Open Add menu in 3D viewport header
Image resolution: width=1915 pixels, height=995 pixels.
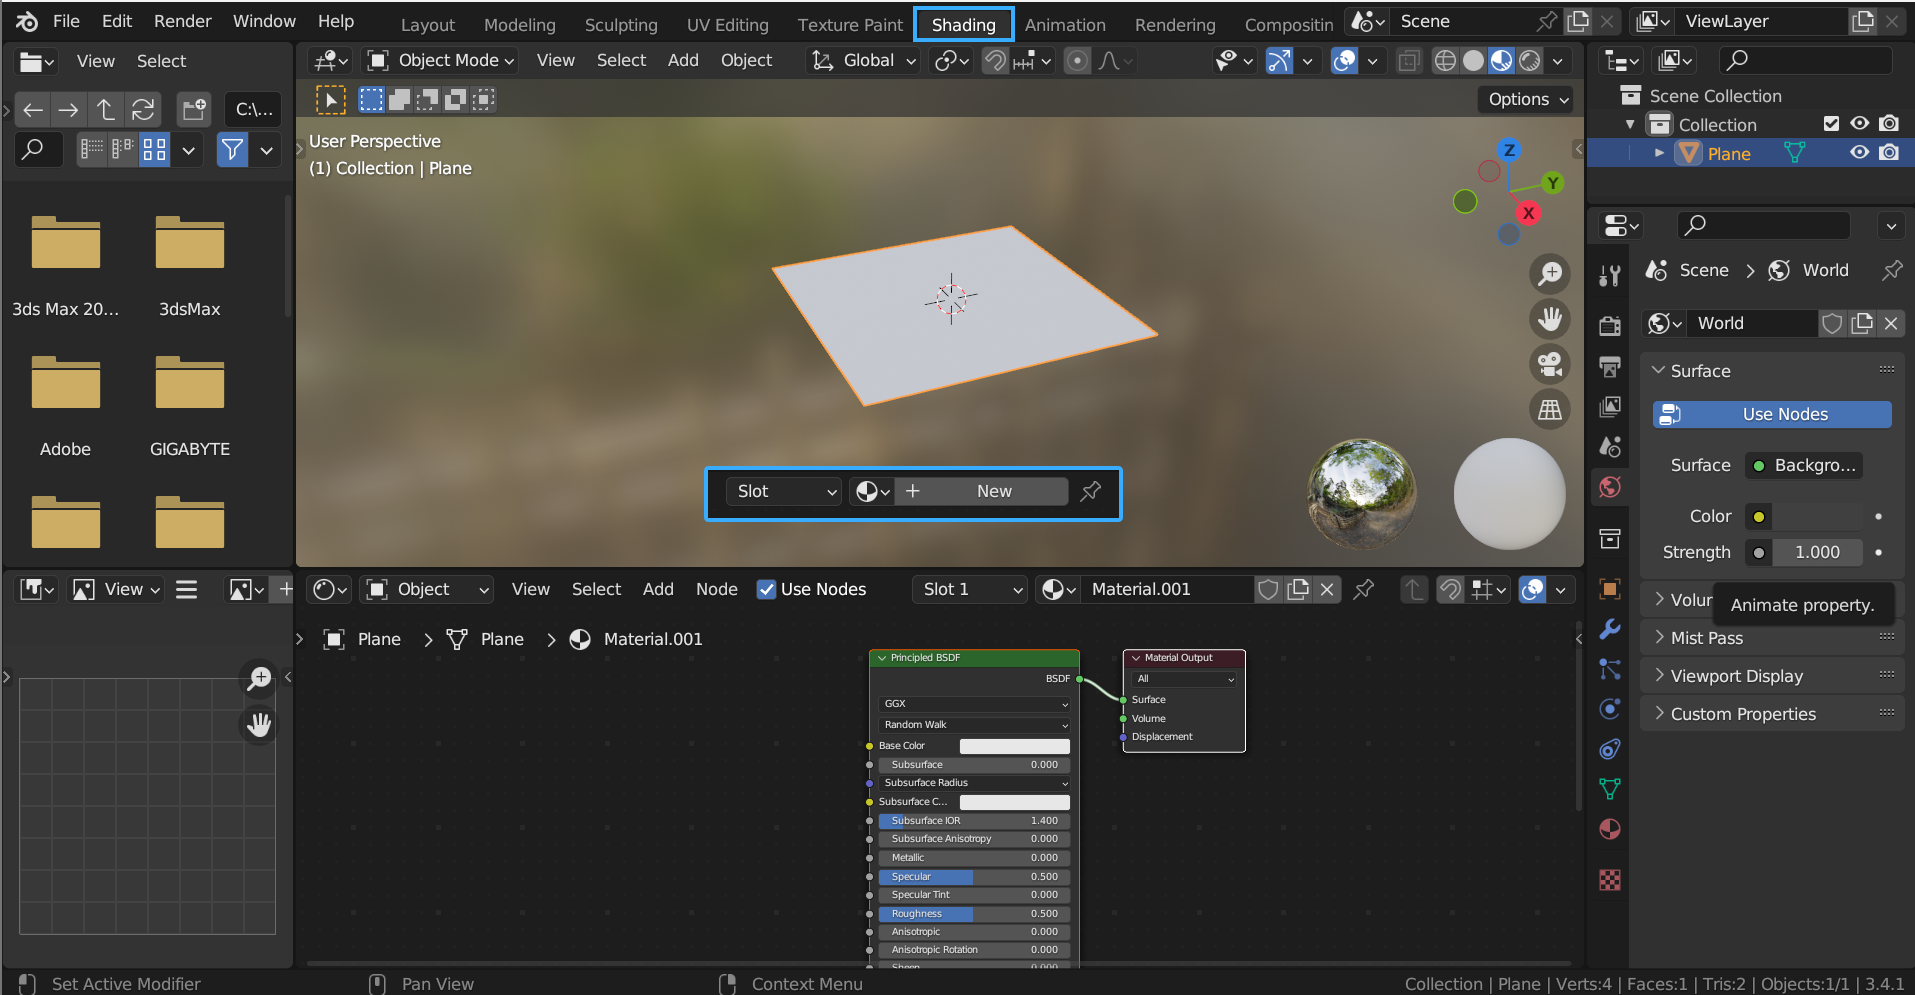point(683,60)
